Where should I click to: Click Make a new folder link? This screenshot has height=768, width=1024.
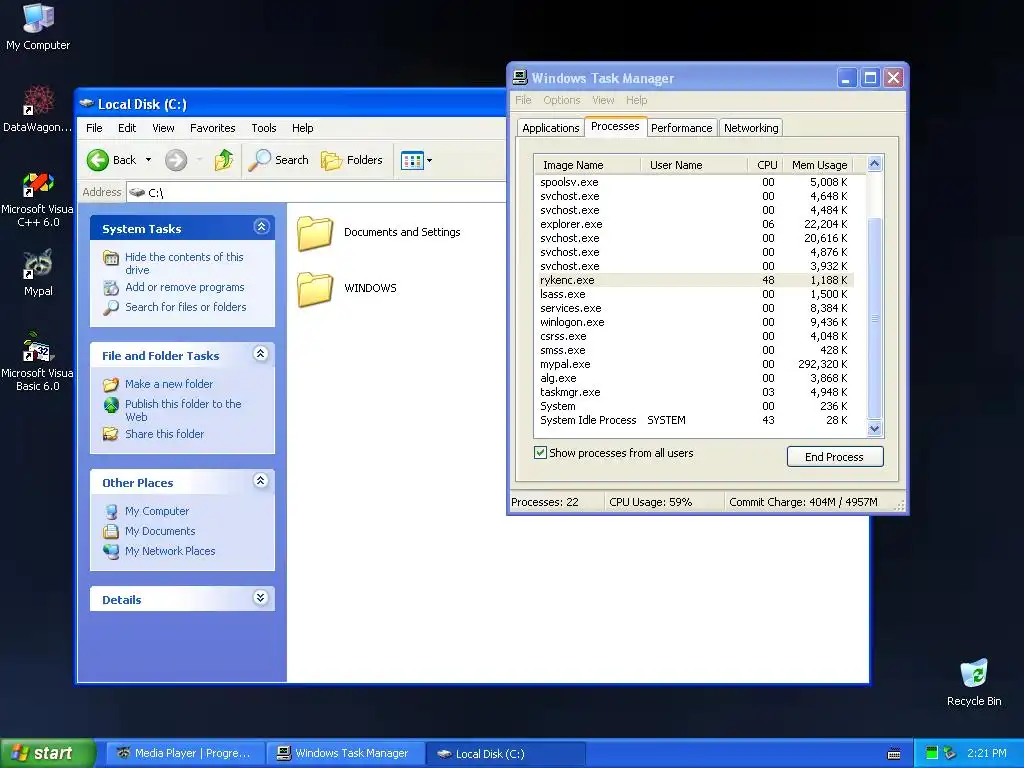(169, 384)
